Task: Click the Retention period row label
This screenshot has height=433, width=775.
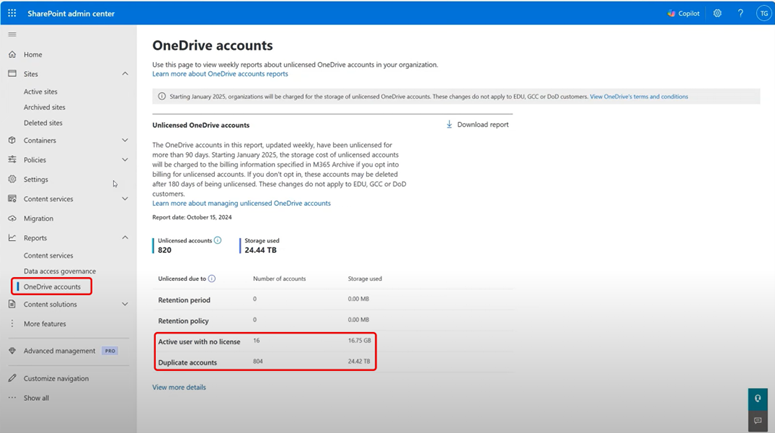Action: pos(184,300)
